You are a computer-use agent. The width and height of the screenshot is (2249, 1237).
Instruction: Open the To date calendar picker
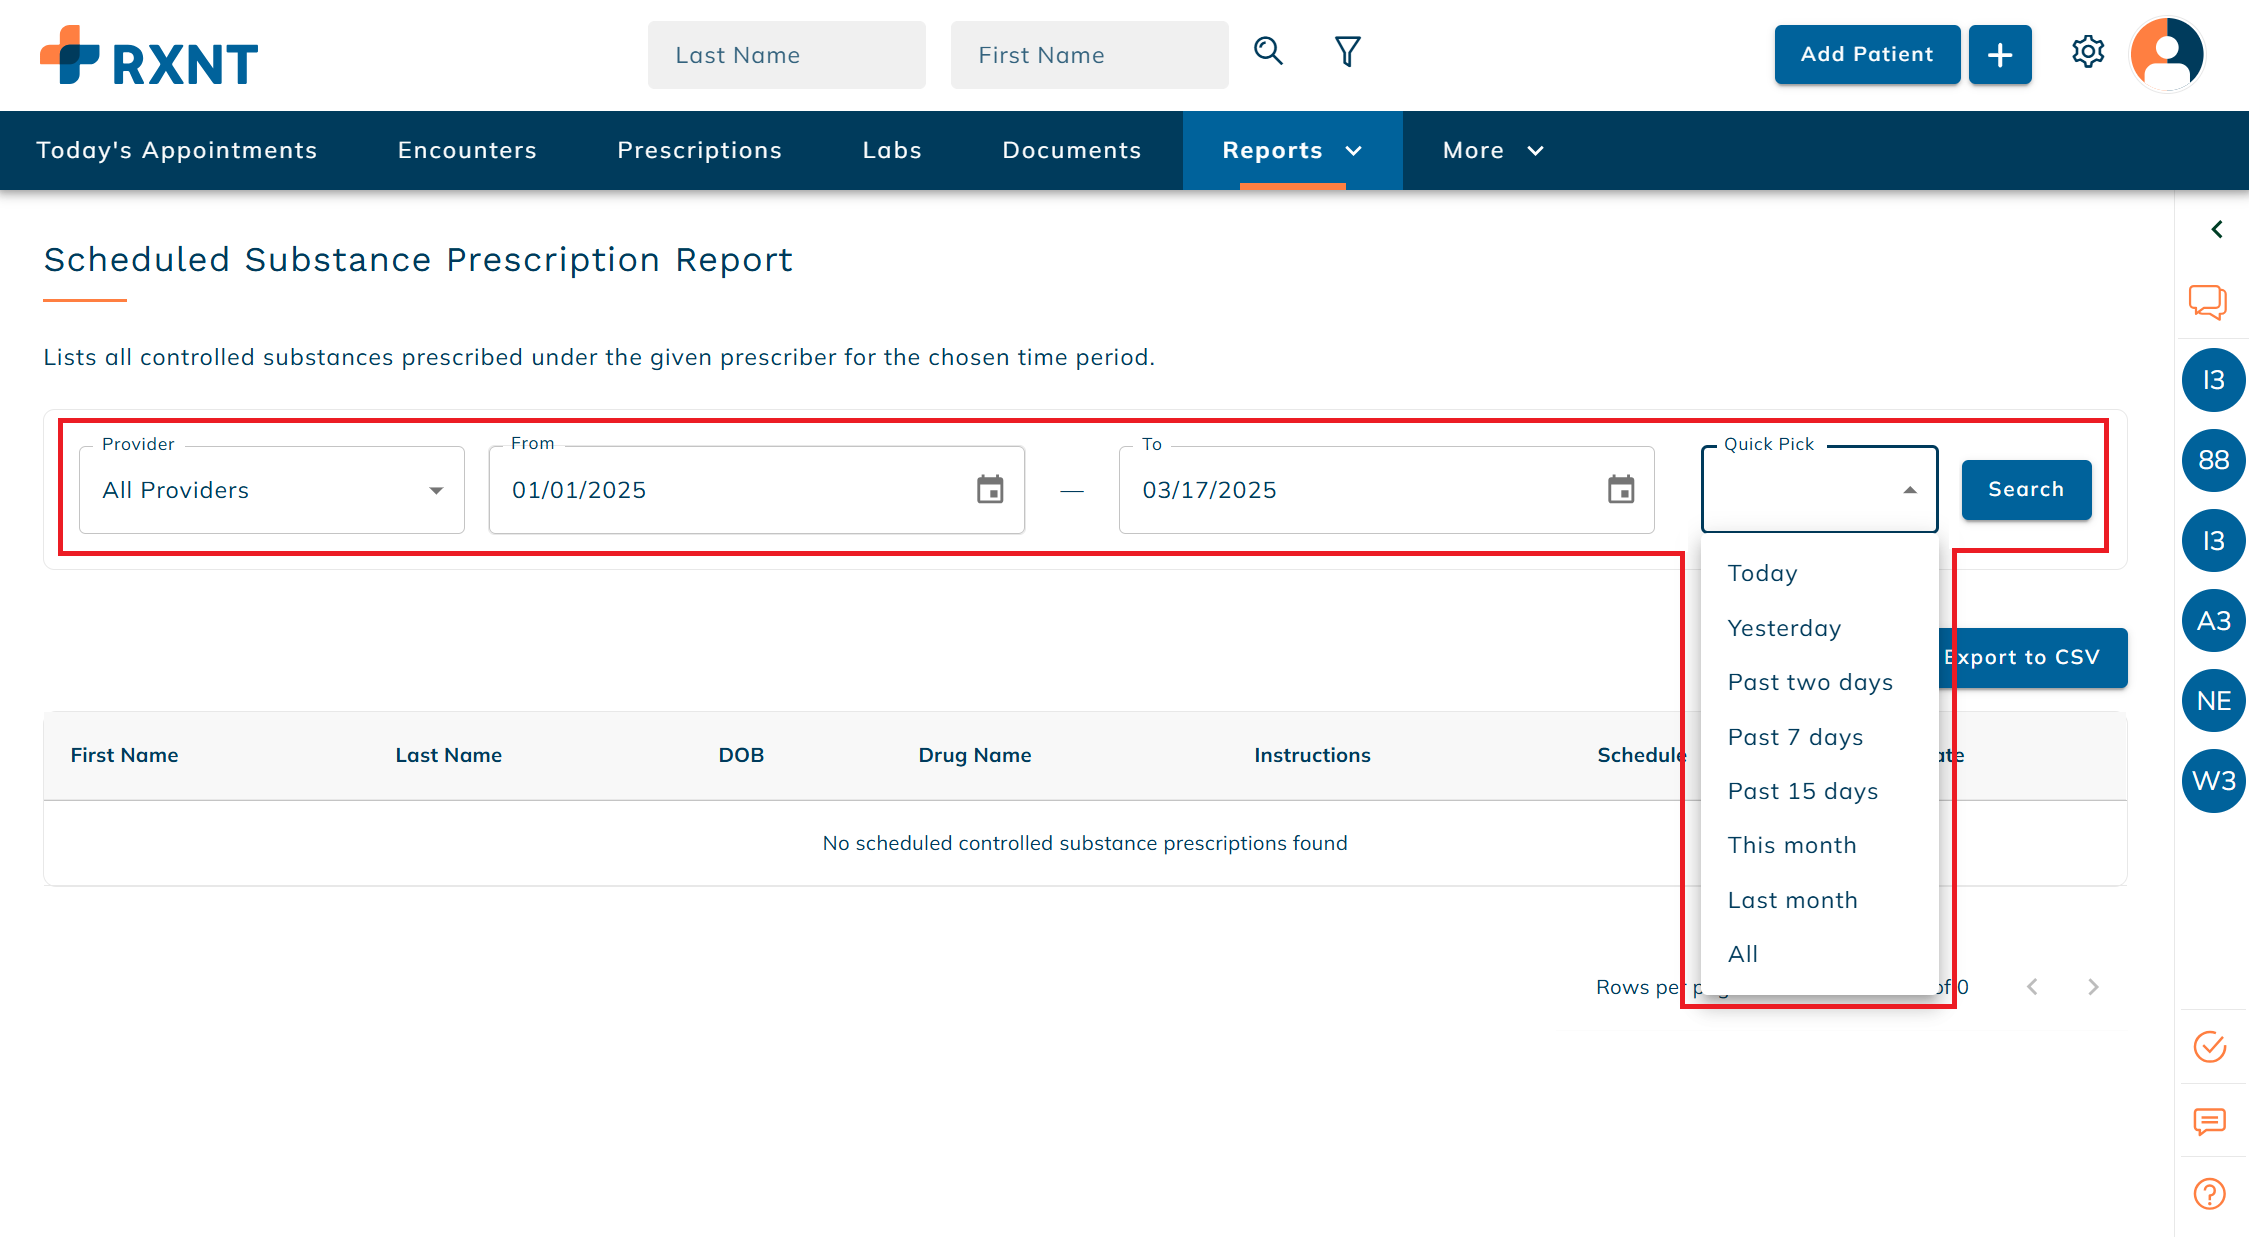point(1620,490)
